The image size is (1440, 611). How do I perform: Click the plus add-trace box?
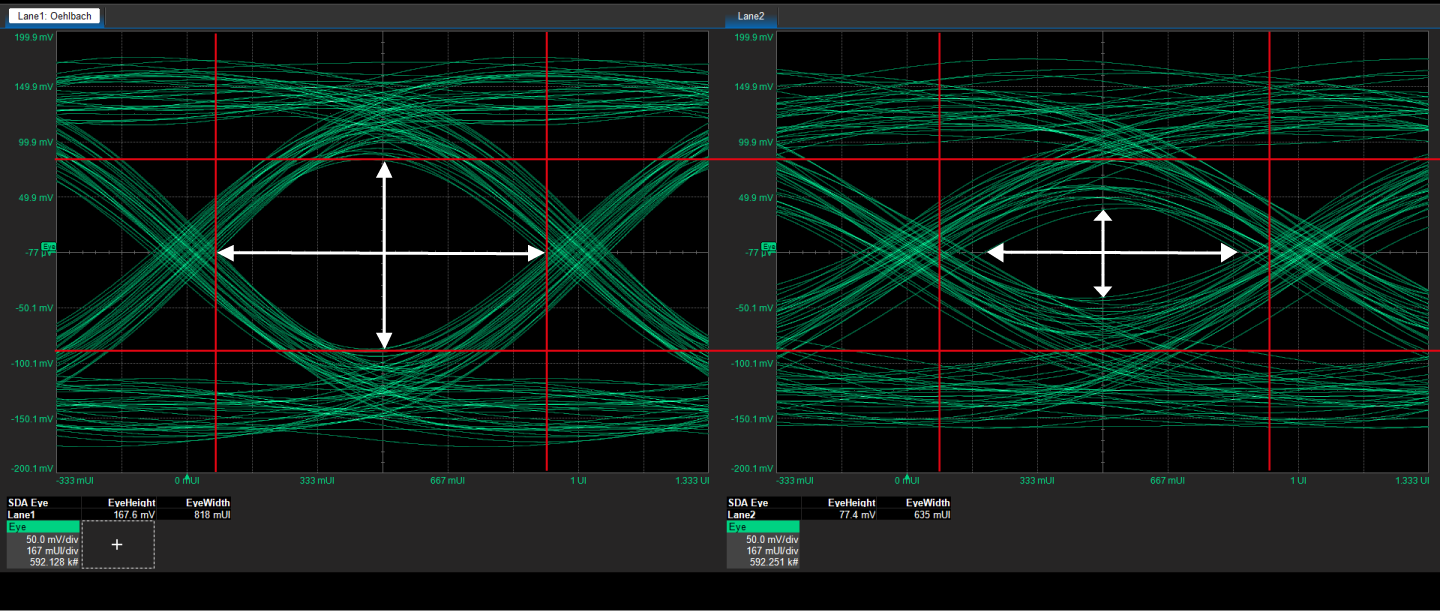(x=118, y=544)
